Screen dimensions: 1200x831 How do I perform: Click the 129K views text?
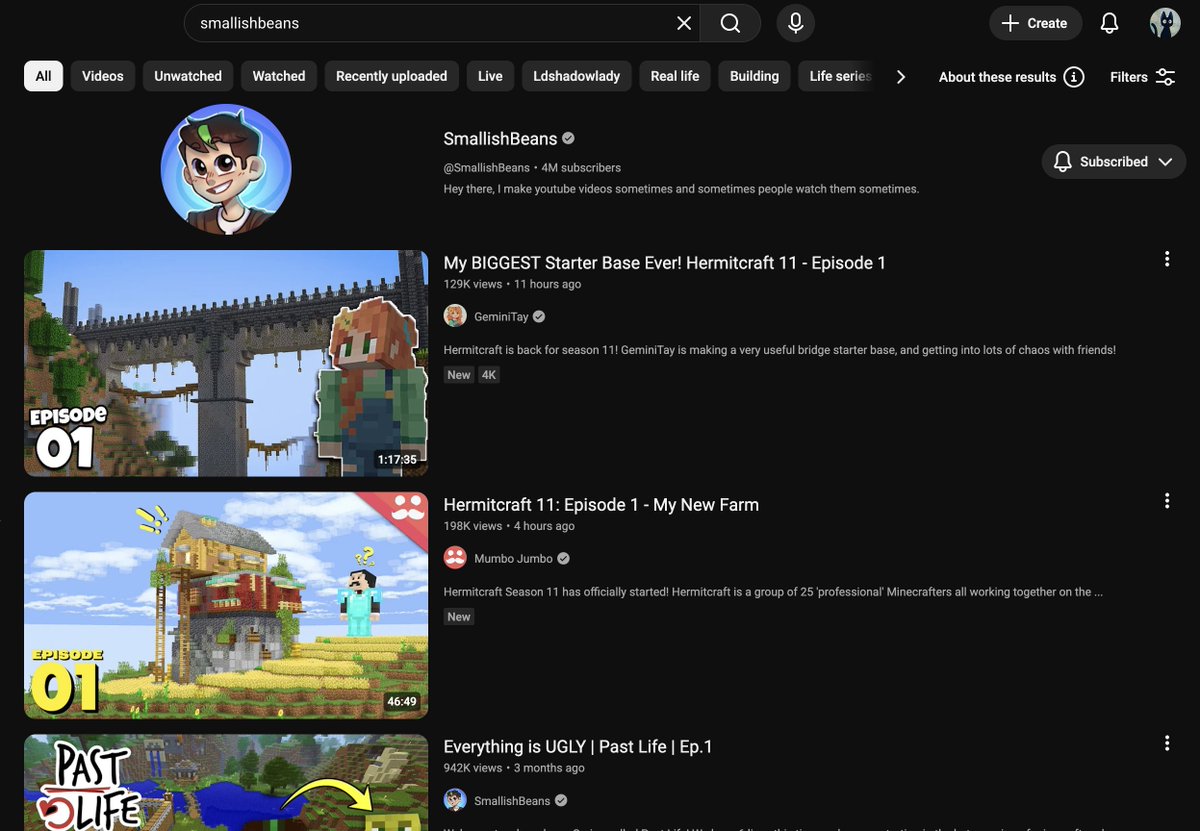(x=473, y=284)
